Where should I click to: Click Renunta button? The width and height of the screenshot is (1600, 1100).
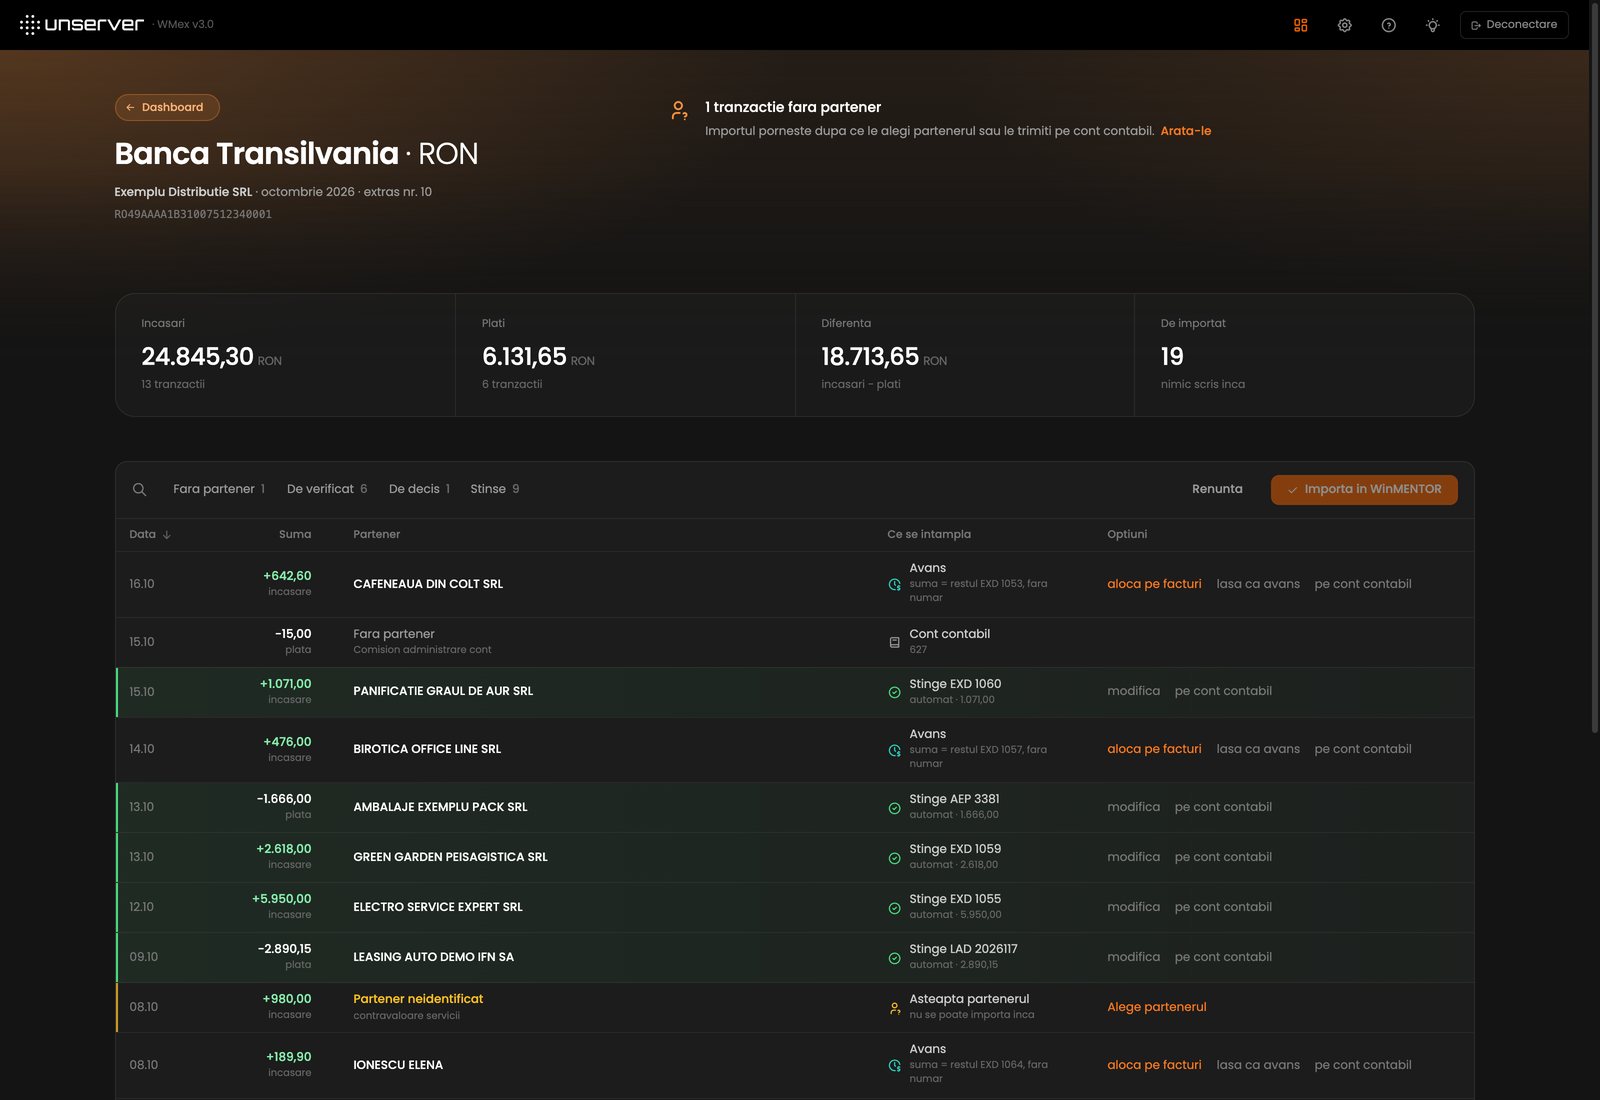pos(1217,489)
